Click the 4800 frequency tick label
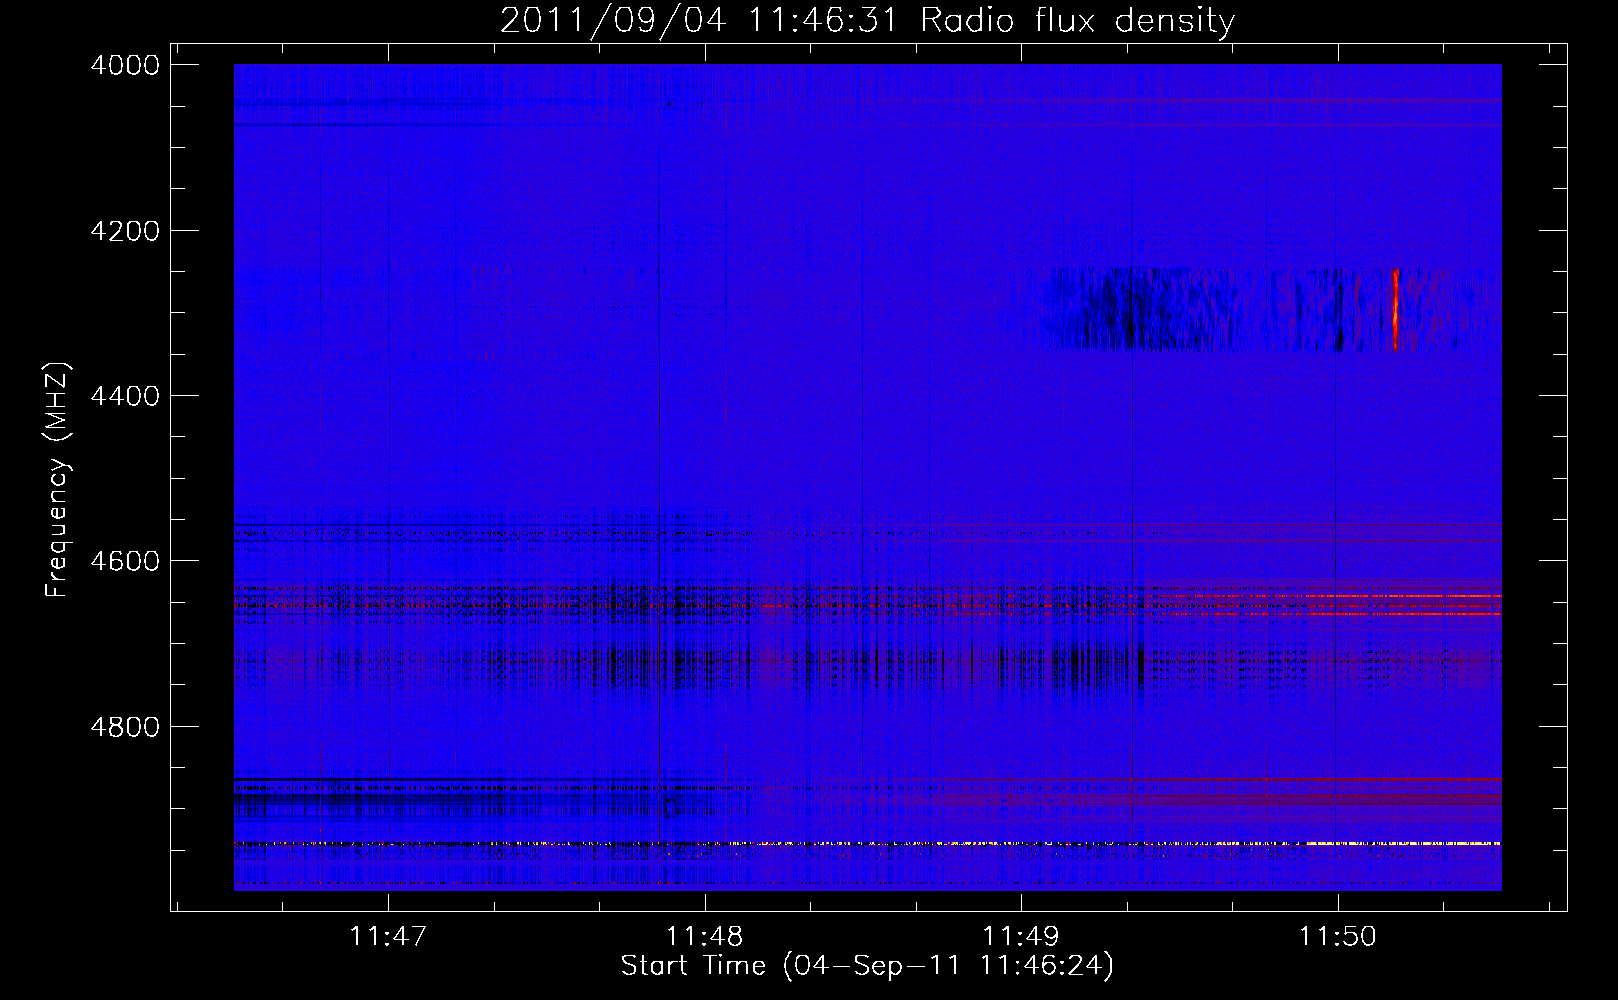The image size is (1618, 1000). coord(125,726)
